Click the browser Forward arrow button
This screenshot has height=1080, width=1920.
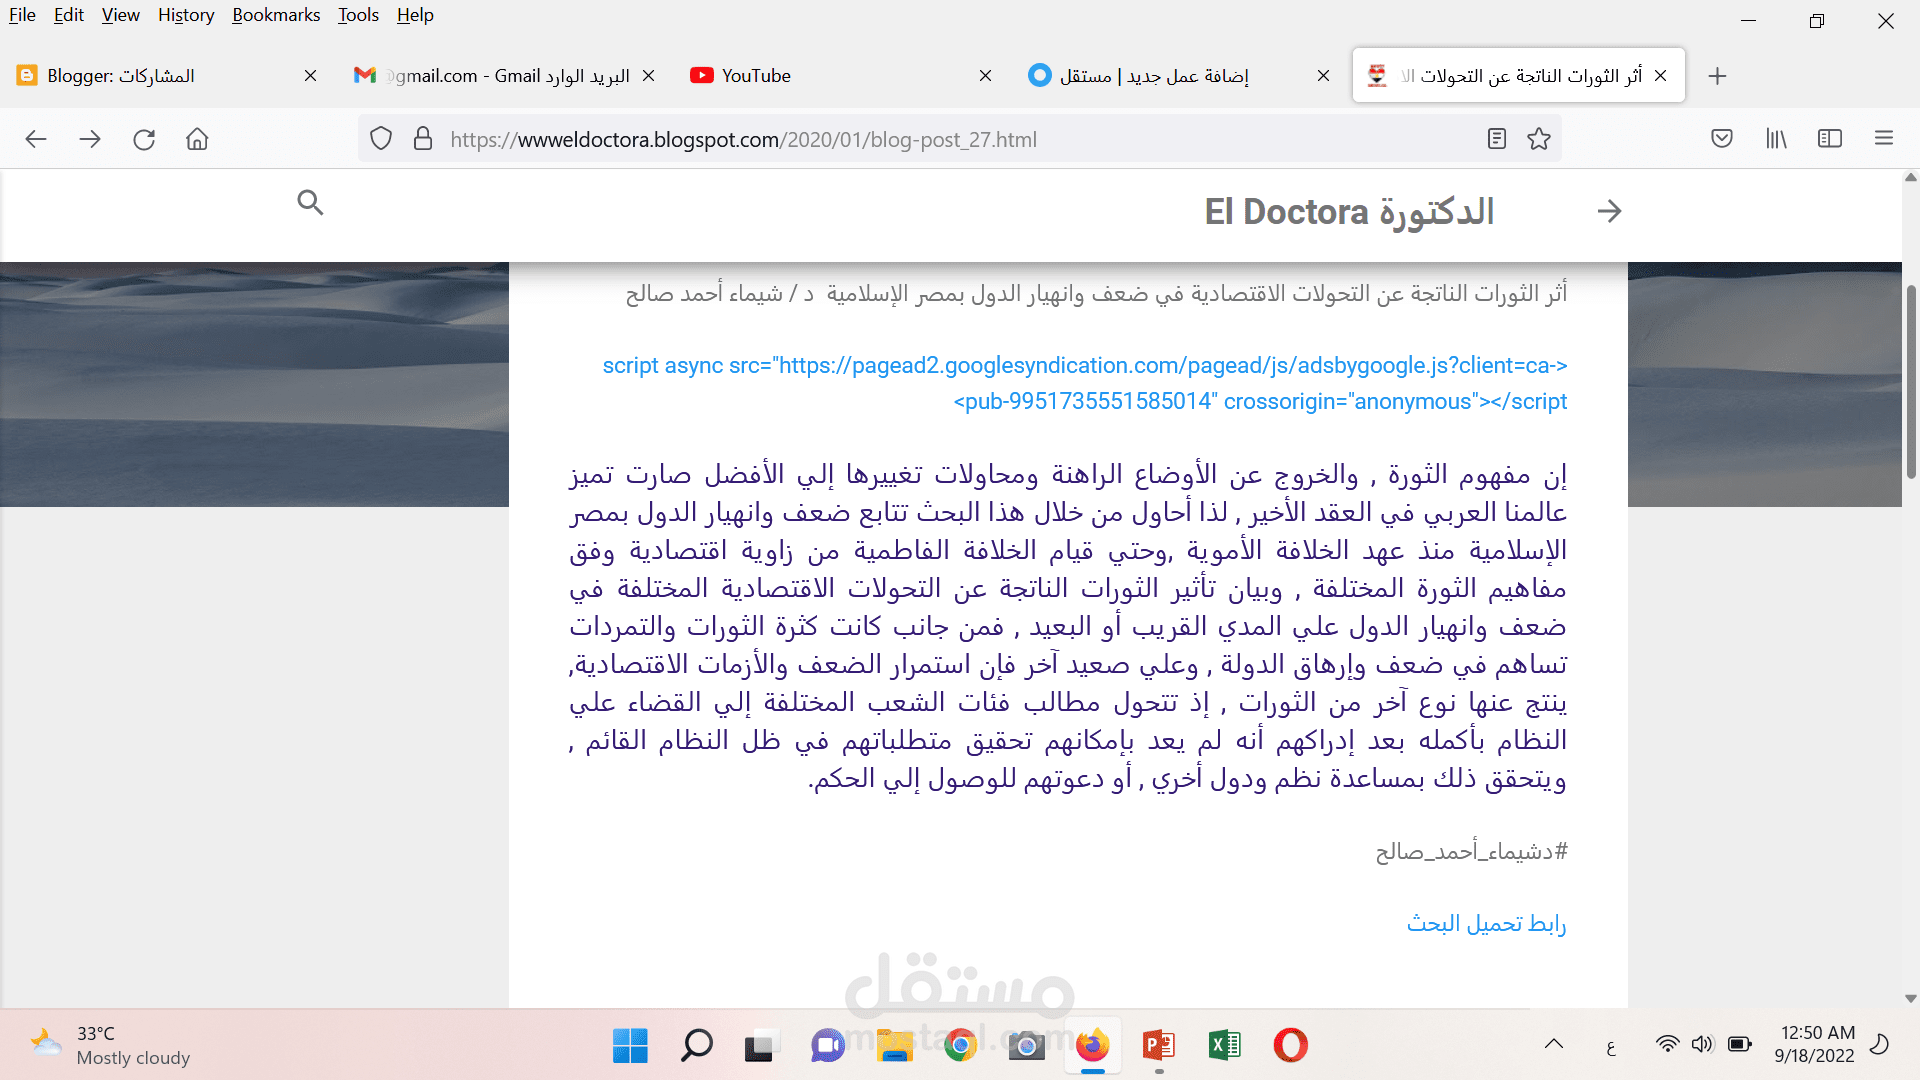coord(90,139)
